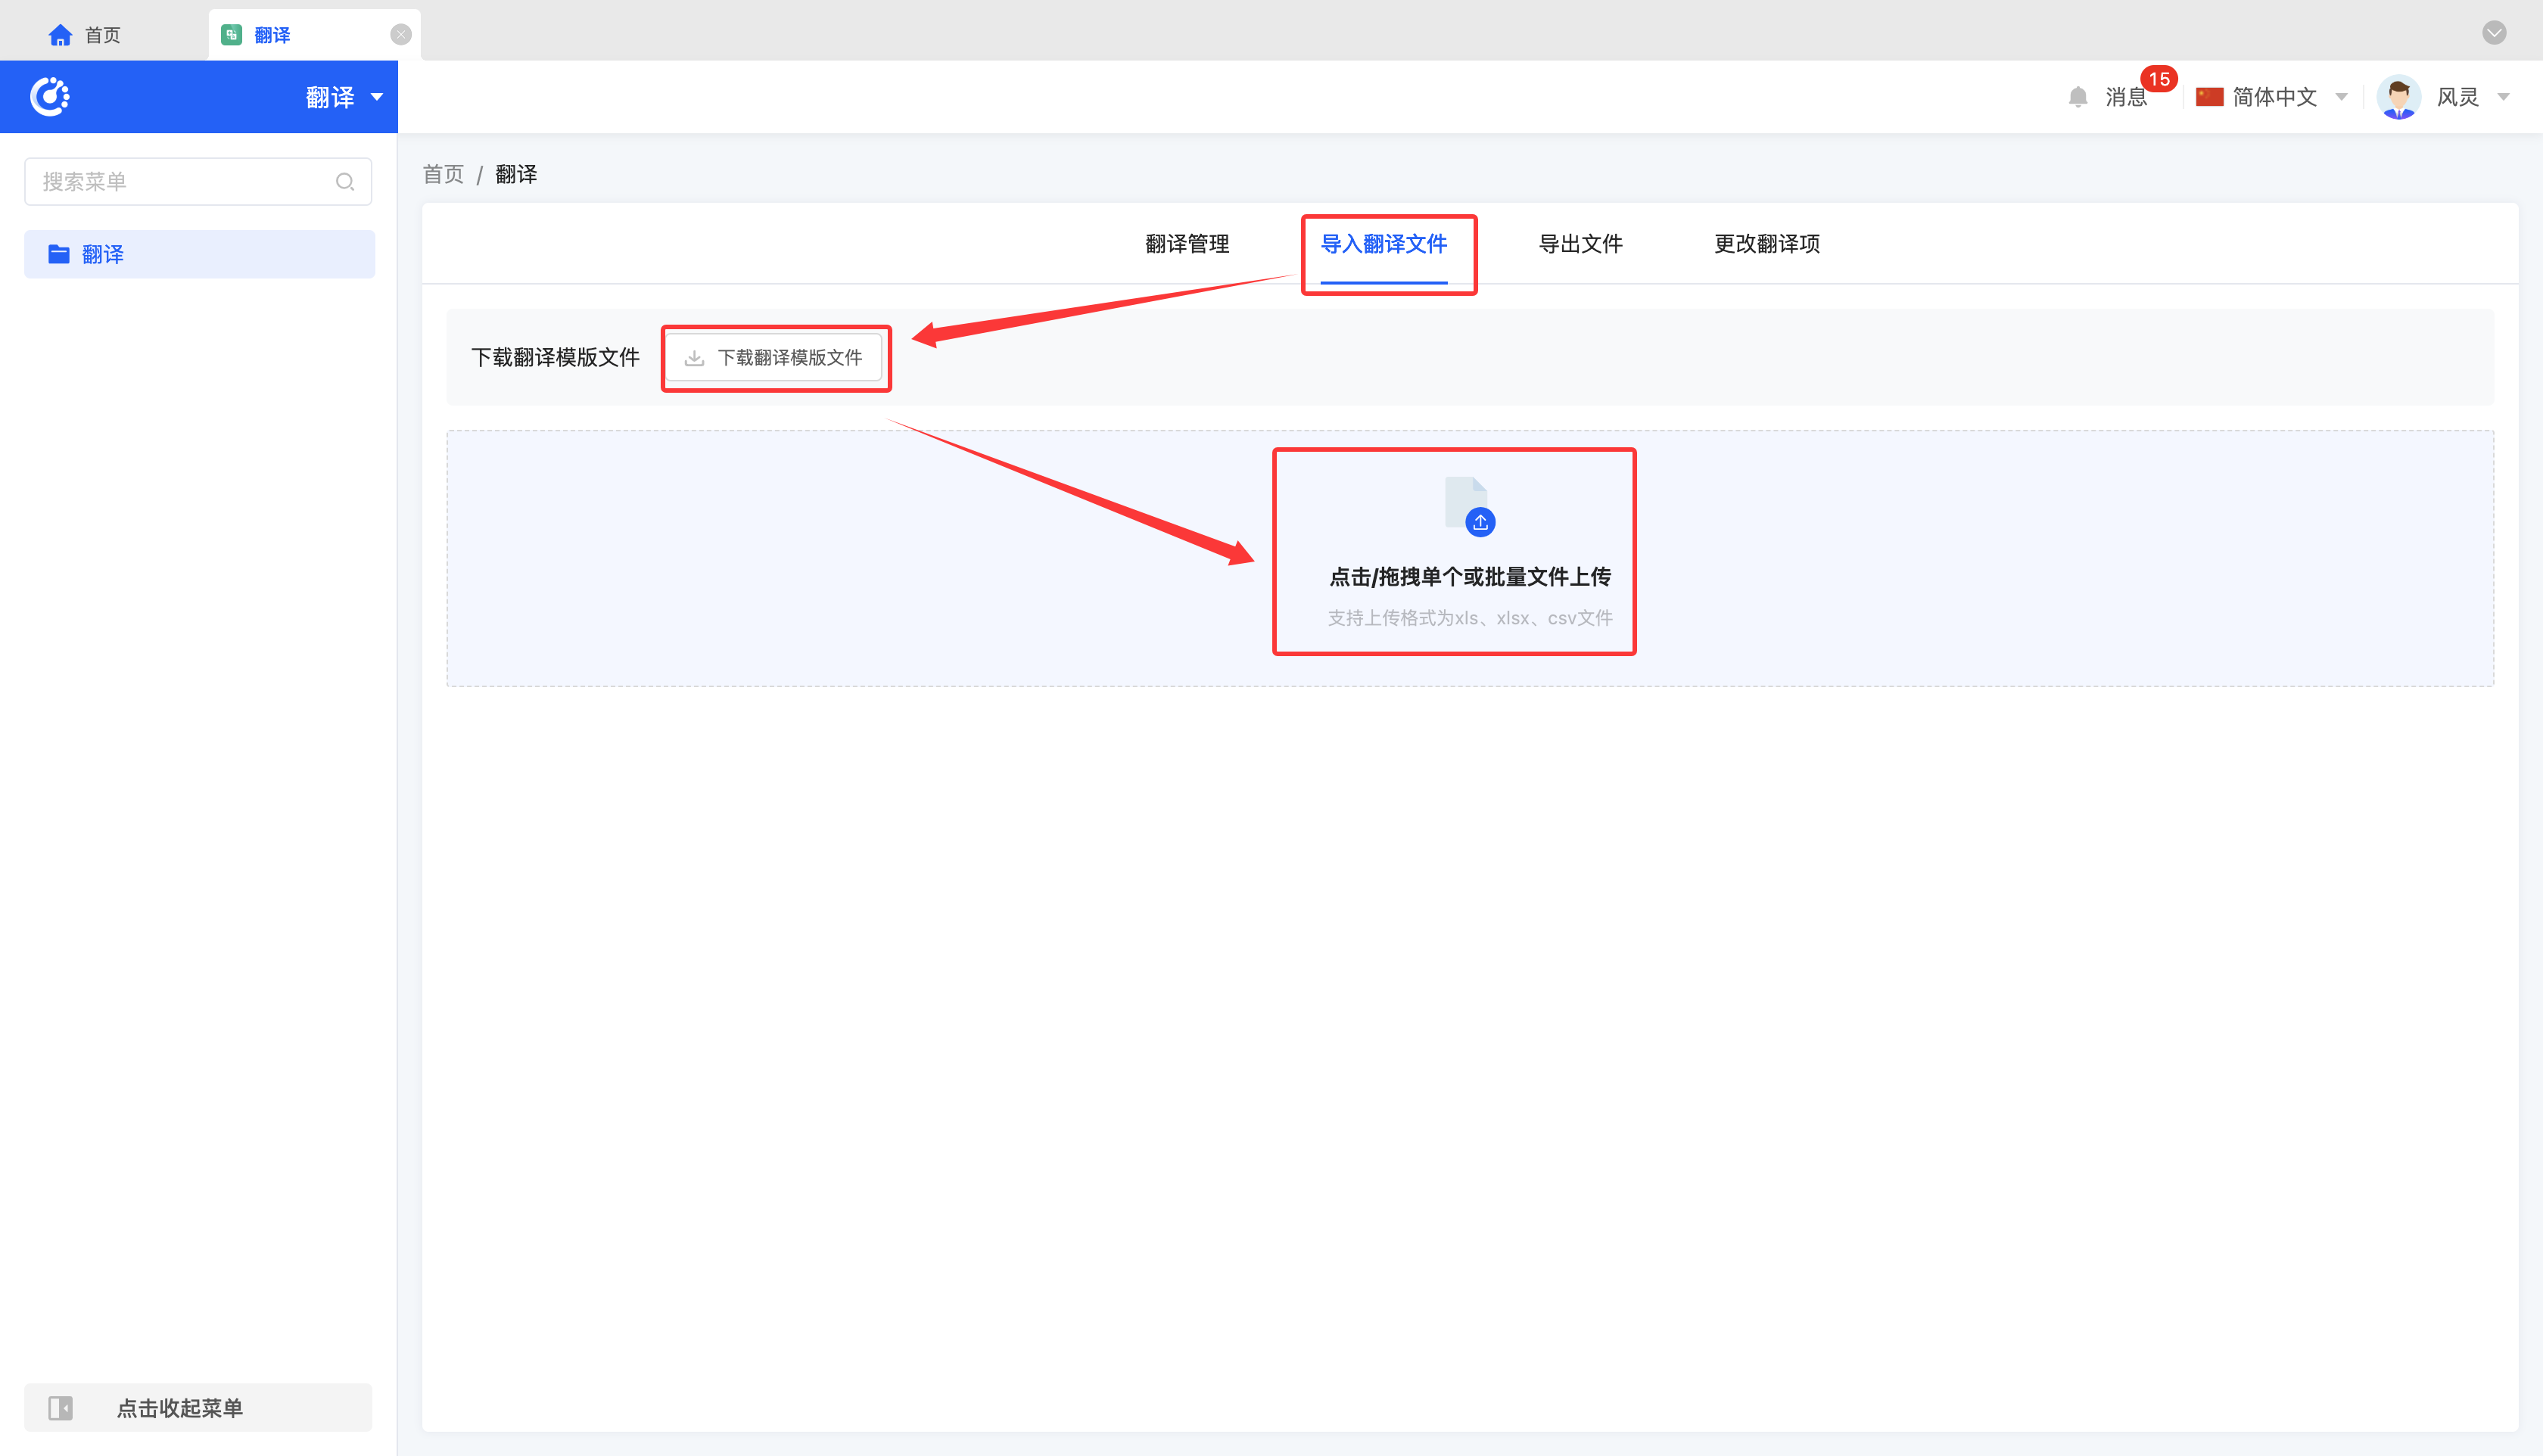Image resolution: width=2543 pixels, height=1456 pixels.
Task: Click the user avatar picture
Action: tap(2398, 97)
